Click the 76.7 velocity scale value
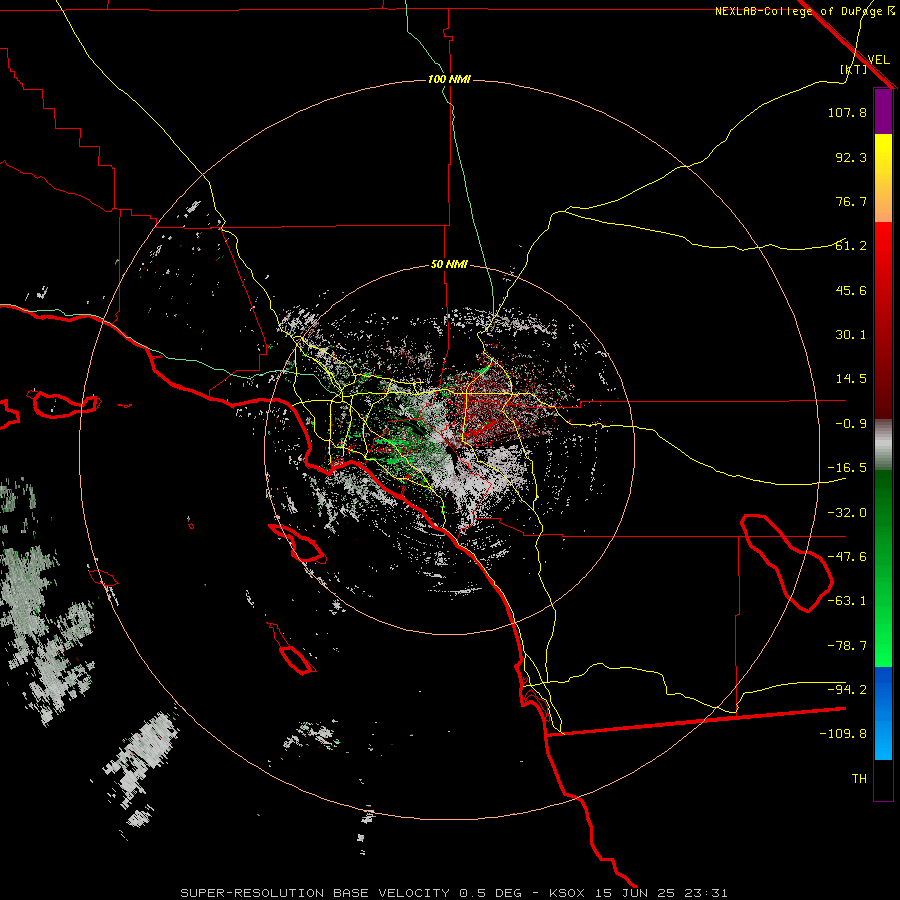Screen dimensions: 900x900 point(851,201)
